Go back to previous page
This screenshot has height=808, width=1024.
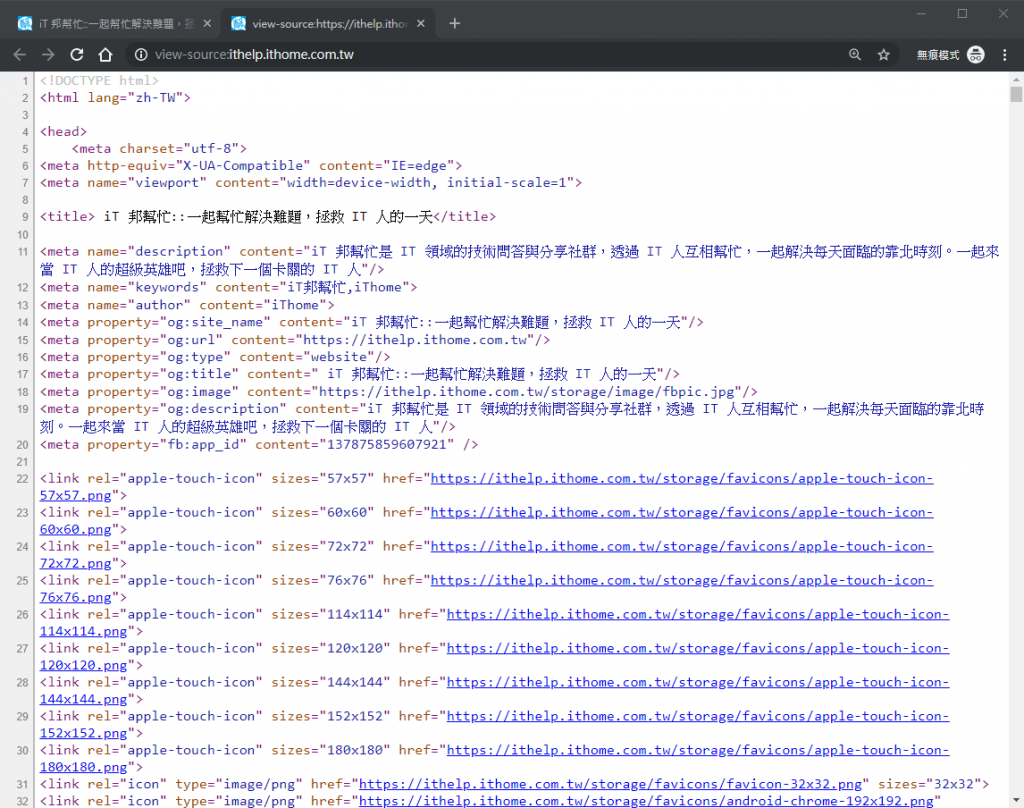20,55
